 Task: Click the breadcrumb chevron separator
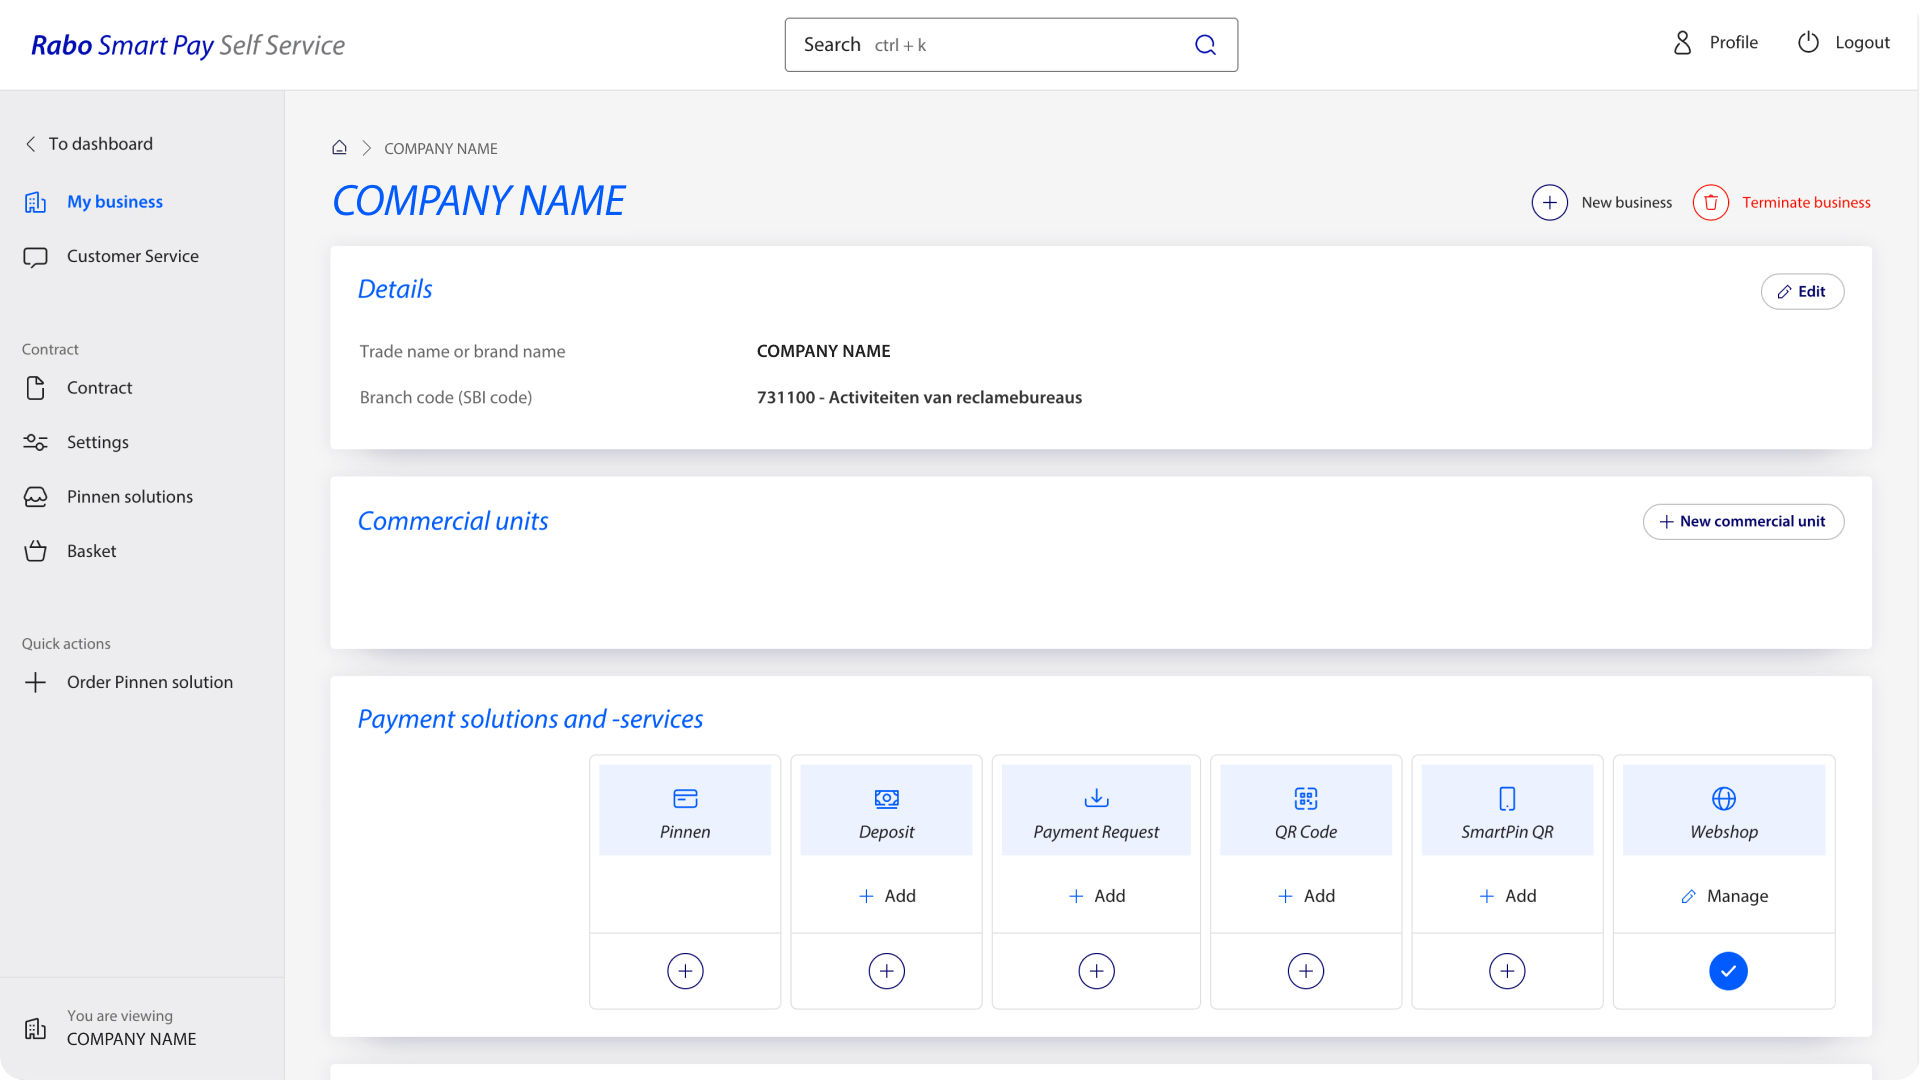click(367, 148)
